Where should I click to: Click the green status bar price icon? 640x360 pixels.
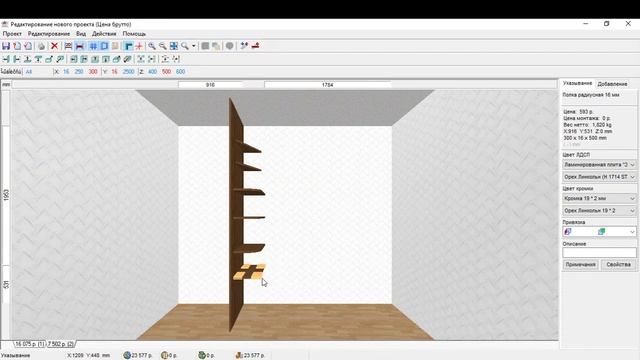point(202,355)
